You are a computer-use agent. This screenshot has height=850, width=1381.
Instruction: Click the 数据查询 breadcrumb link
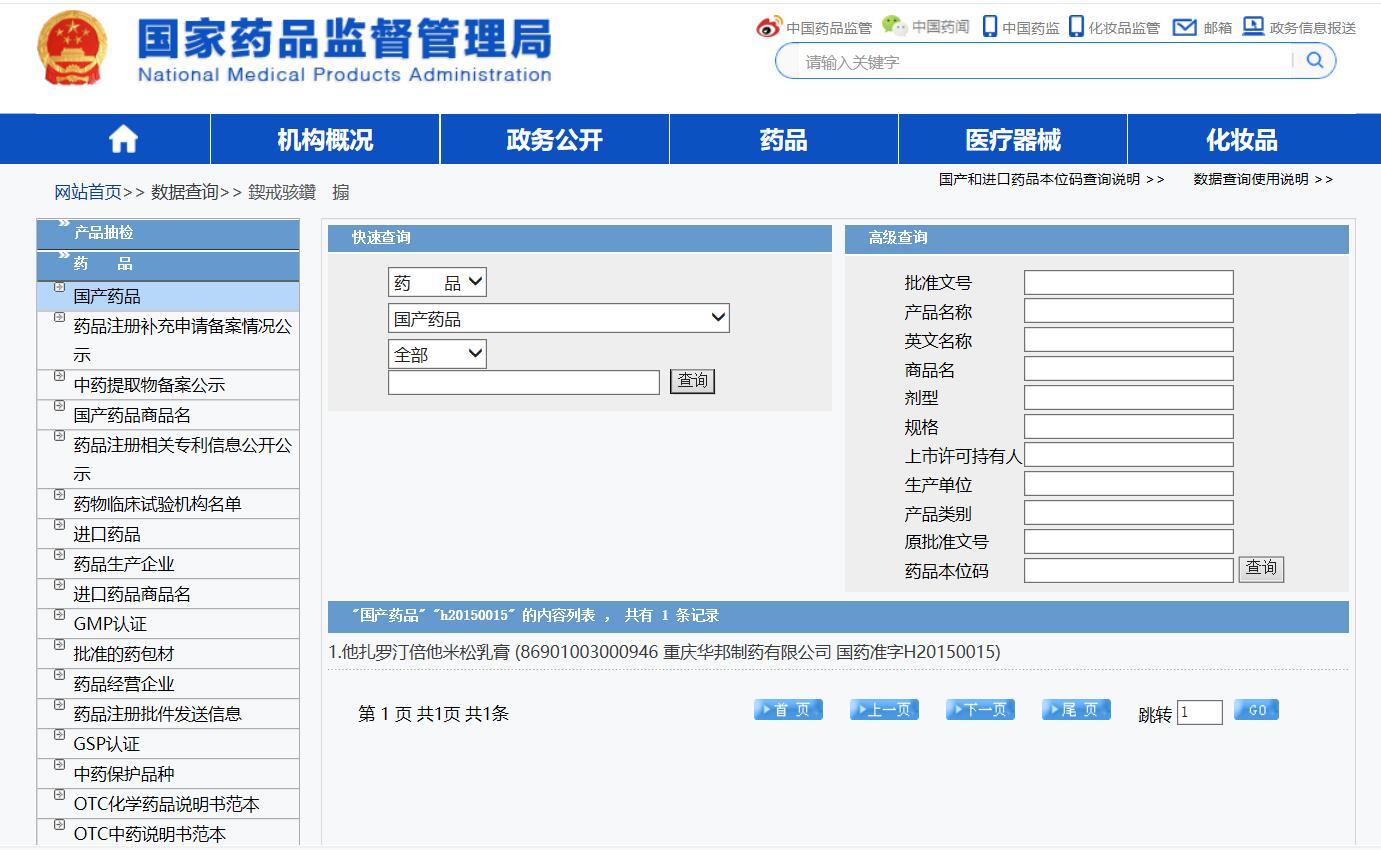pyautogui.click(x=185, y=192)
